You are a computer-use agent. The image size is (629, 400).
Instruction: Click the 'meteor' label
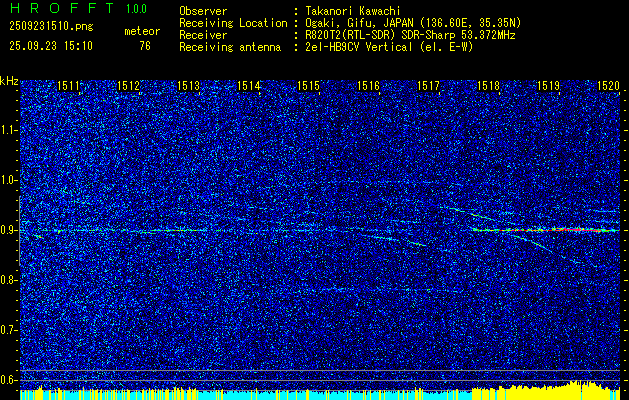tap(142, 31)
